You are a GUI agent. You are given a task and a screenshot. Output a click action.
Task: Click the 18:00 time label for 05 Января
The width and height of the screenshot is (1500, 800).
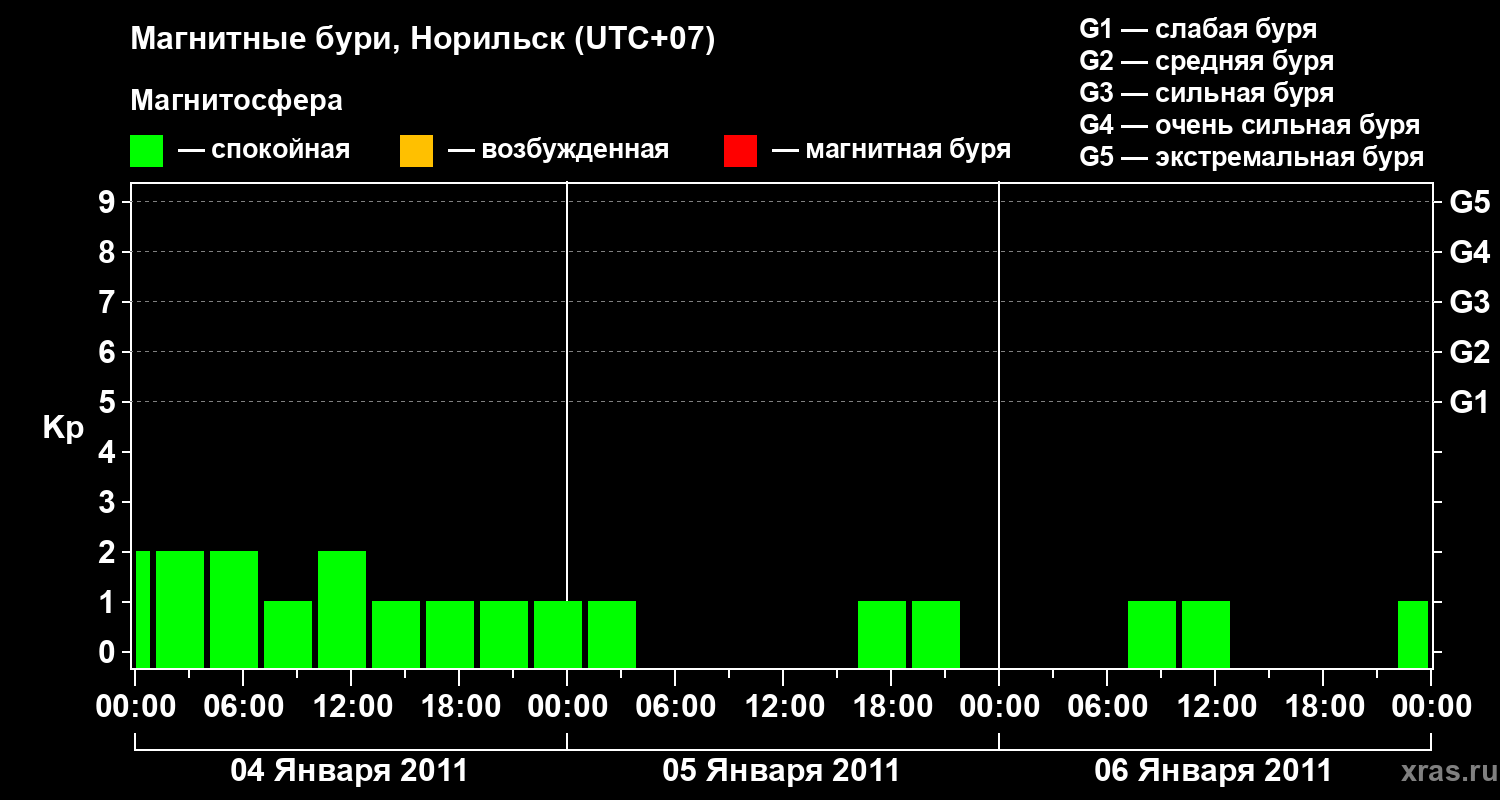(891, 707)
